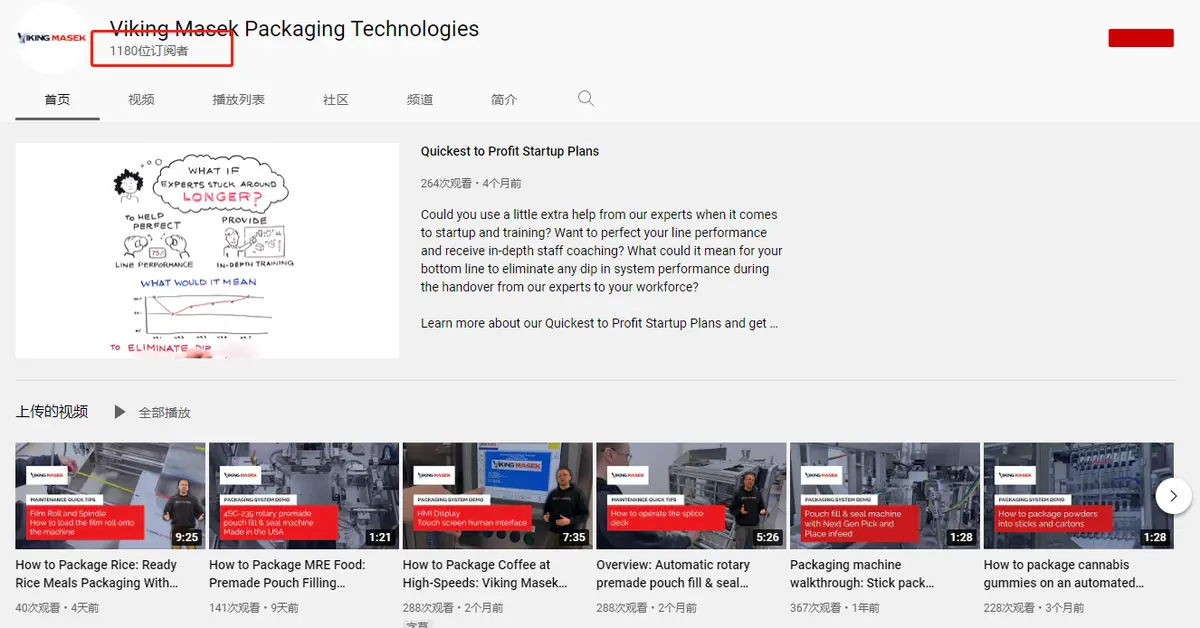The image size is (1200, 628).
Task: Click the channel search magnifier icon
Action: [x=586, y=99]
